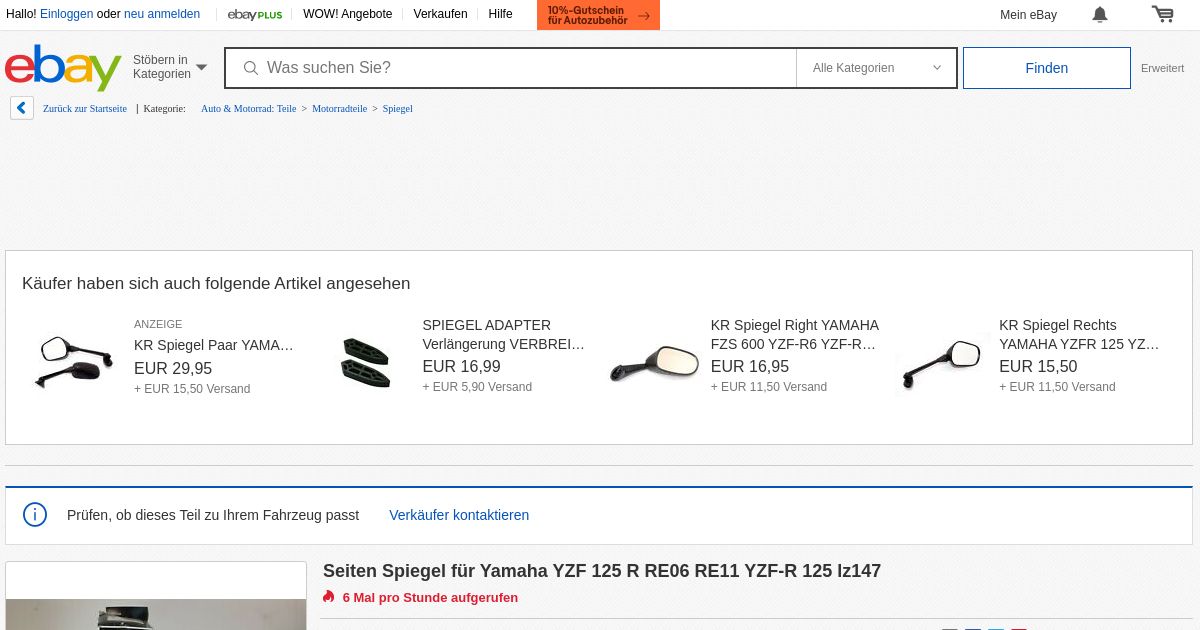Open the Motorradteile breadcrumb link
Screen dimensions: 1200x630
click(339, 108)
